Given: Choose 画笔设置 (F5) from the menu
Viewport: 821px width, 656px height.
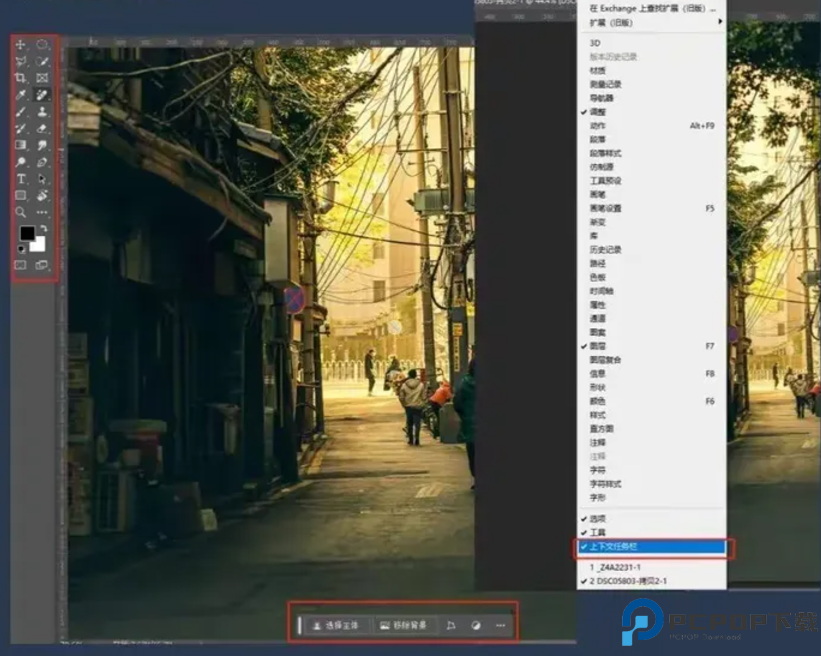Looking at the screenshot, I should click(x=652, y=208).
